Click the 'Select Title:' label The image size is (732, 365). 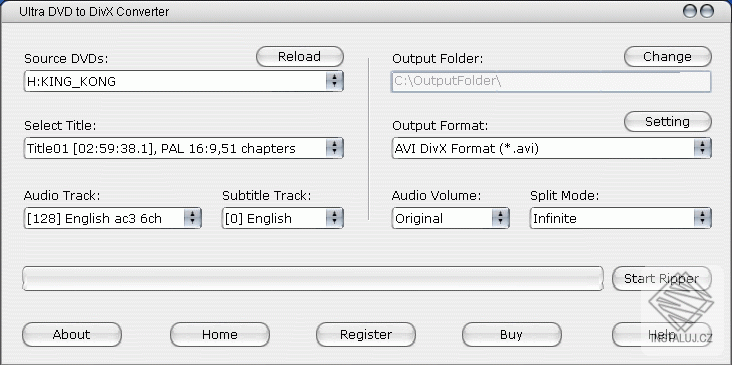[x=60, y=126]
